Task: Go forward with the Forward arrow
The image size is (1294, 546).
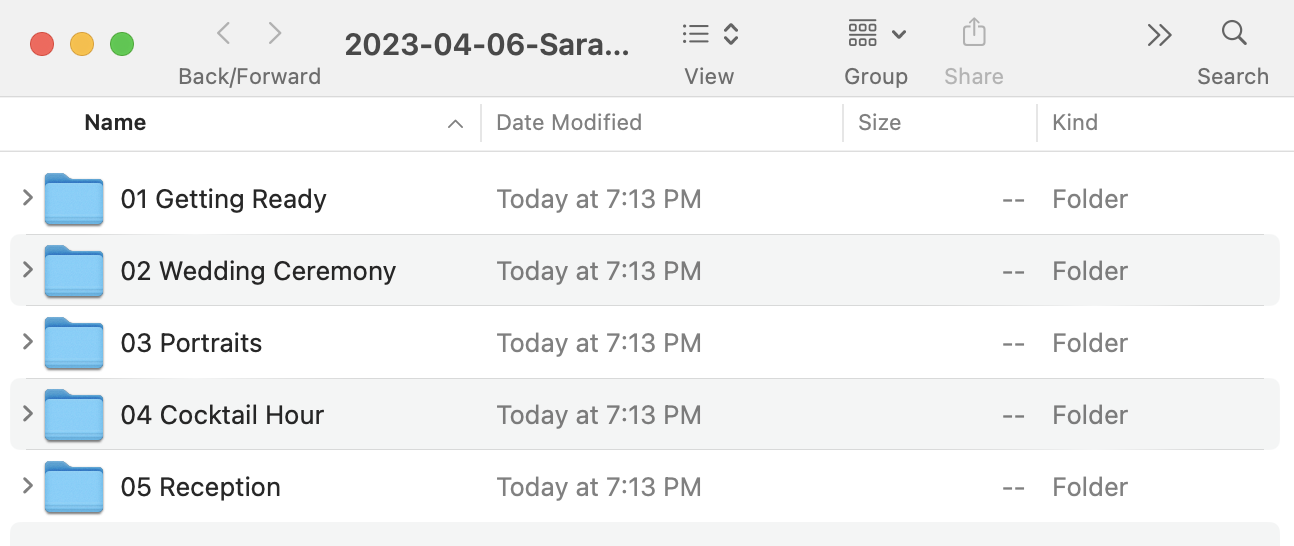Action: (275, 35)
